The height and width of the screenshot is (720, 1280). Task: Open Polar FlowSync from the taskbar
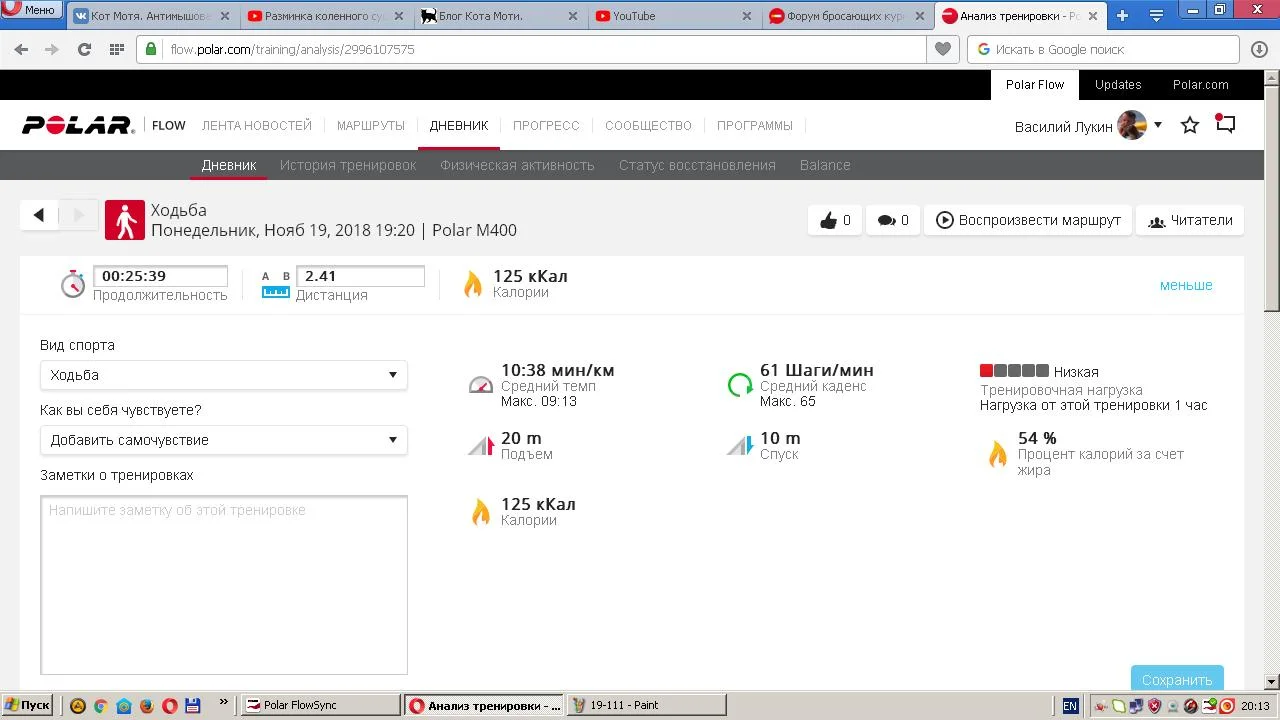(x=320, y=705)
